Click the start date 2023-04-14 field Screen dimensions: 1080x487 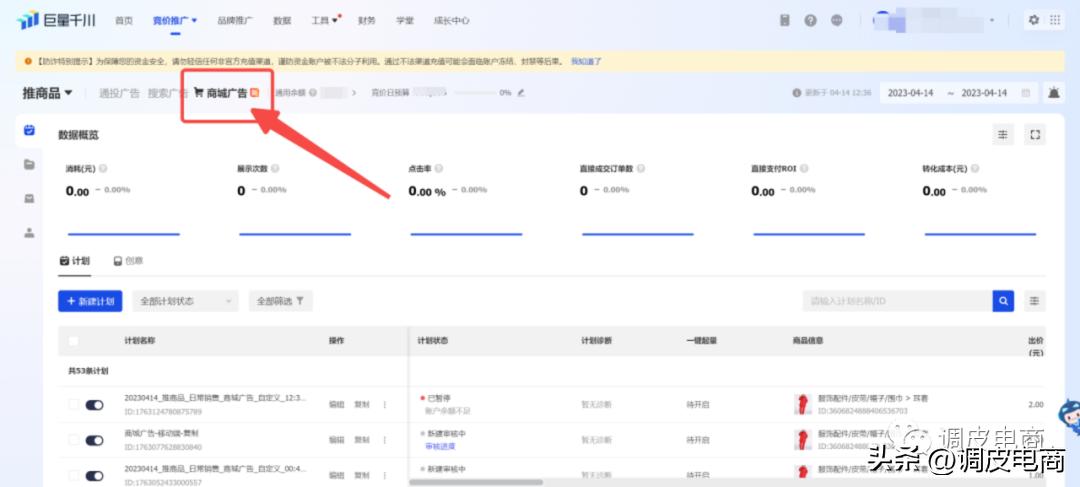tap(911, 93)
